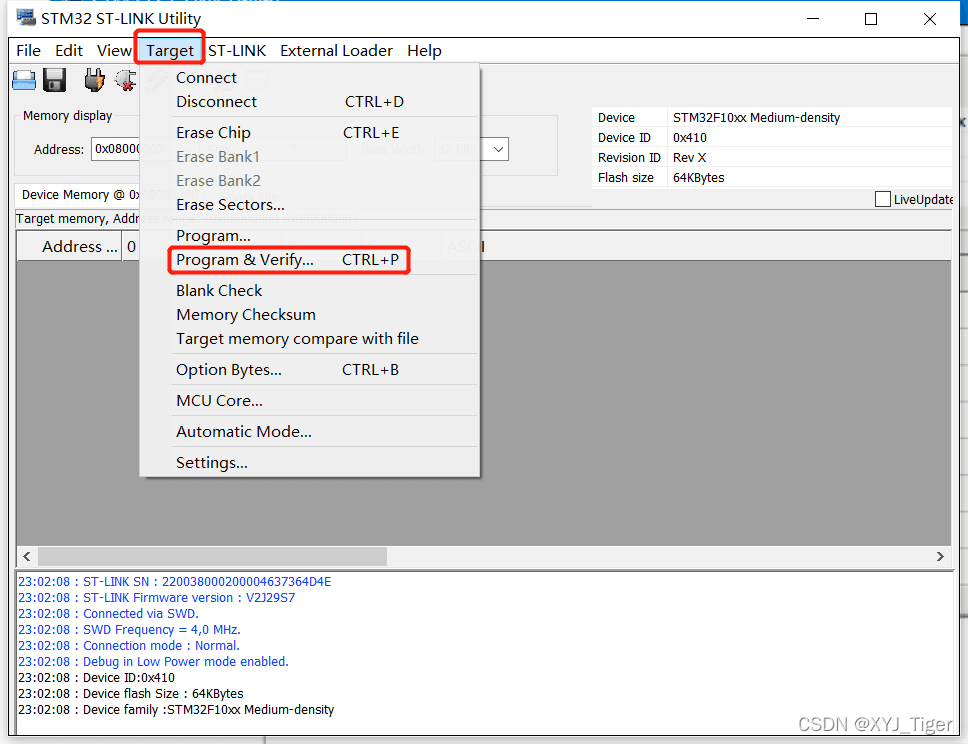Select Erase Chip menu entry
Image resolution: width=968 pixels, height=744 pixels.
coord(310,133)
